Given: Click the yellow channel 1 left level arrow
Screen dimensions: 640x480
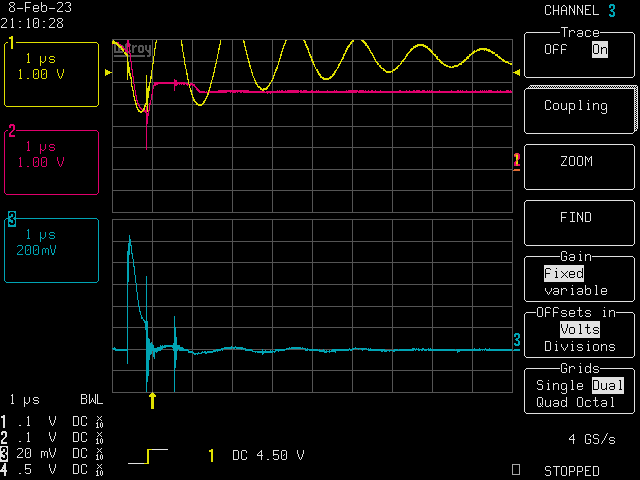Looking at the screenshot, I should 108,73.
